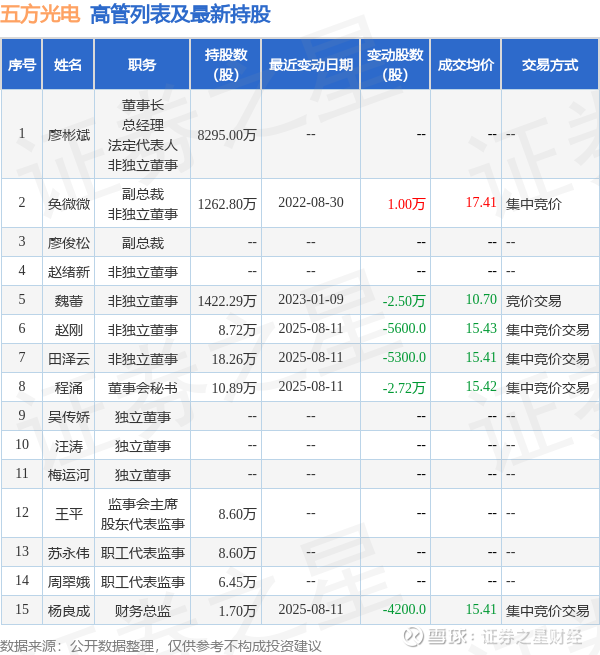
Task: Click the price 15.42
Action: point(481,386)
